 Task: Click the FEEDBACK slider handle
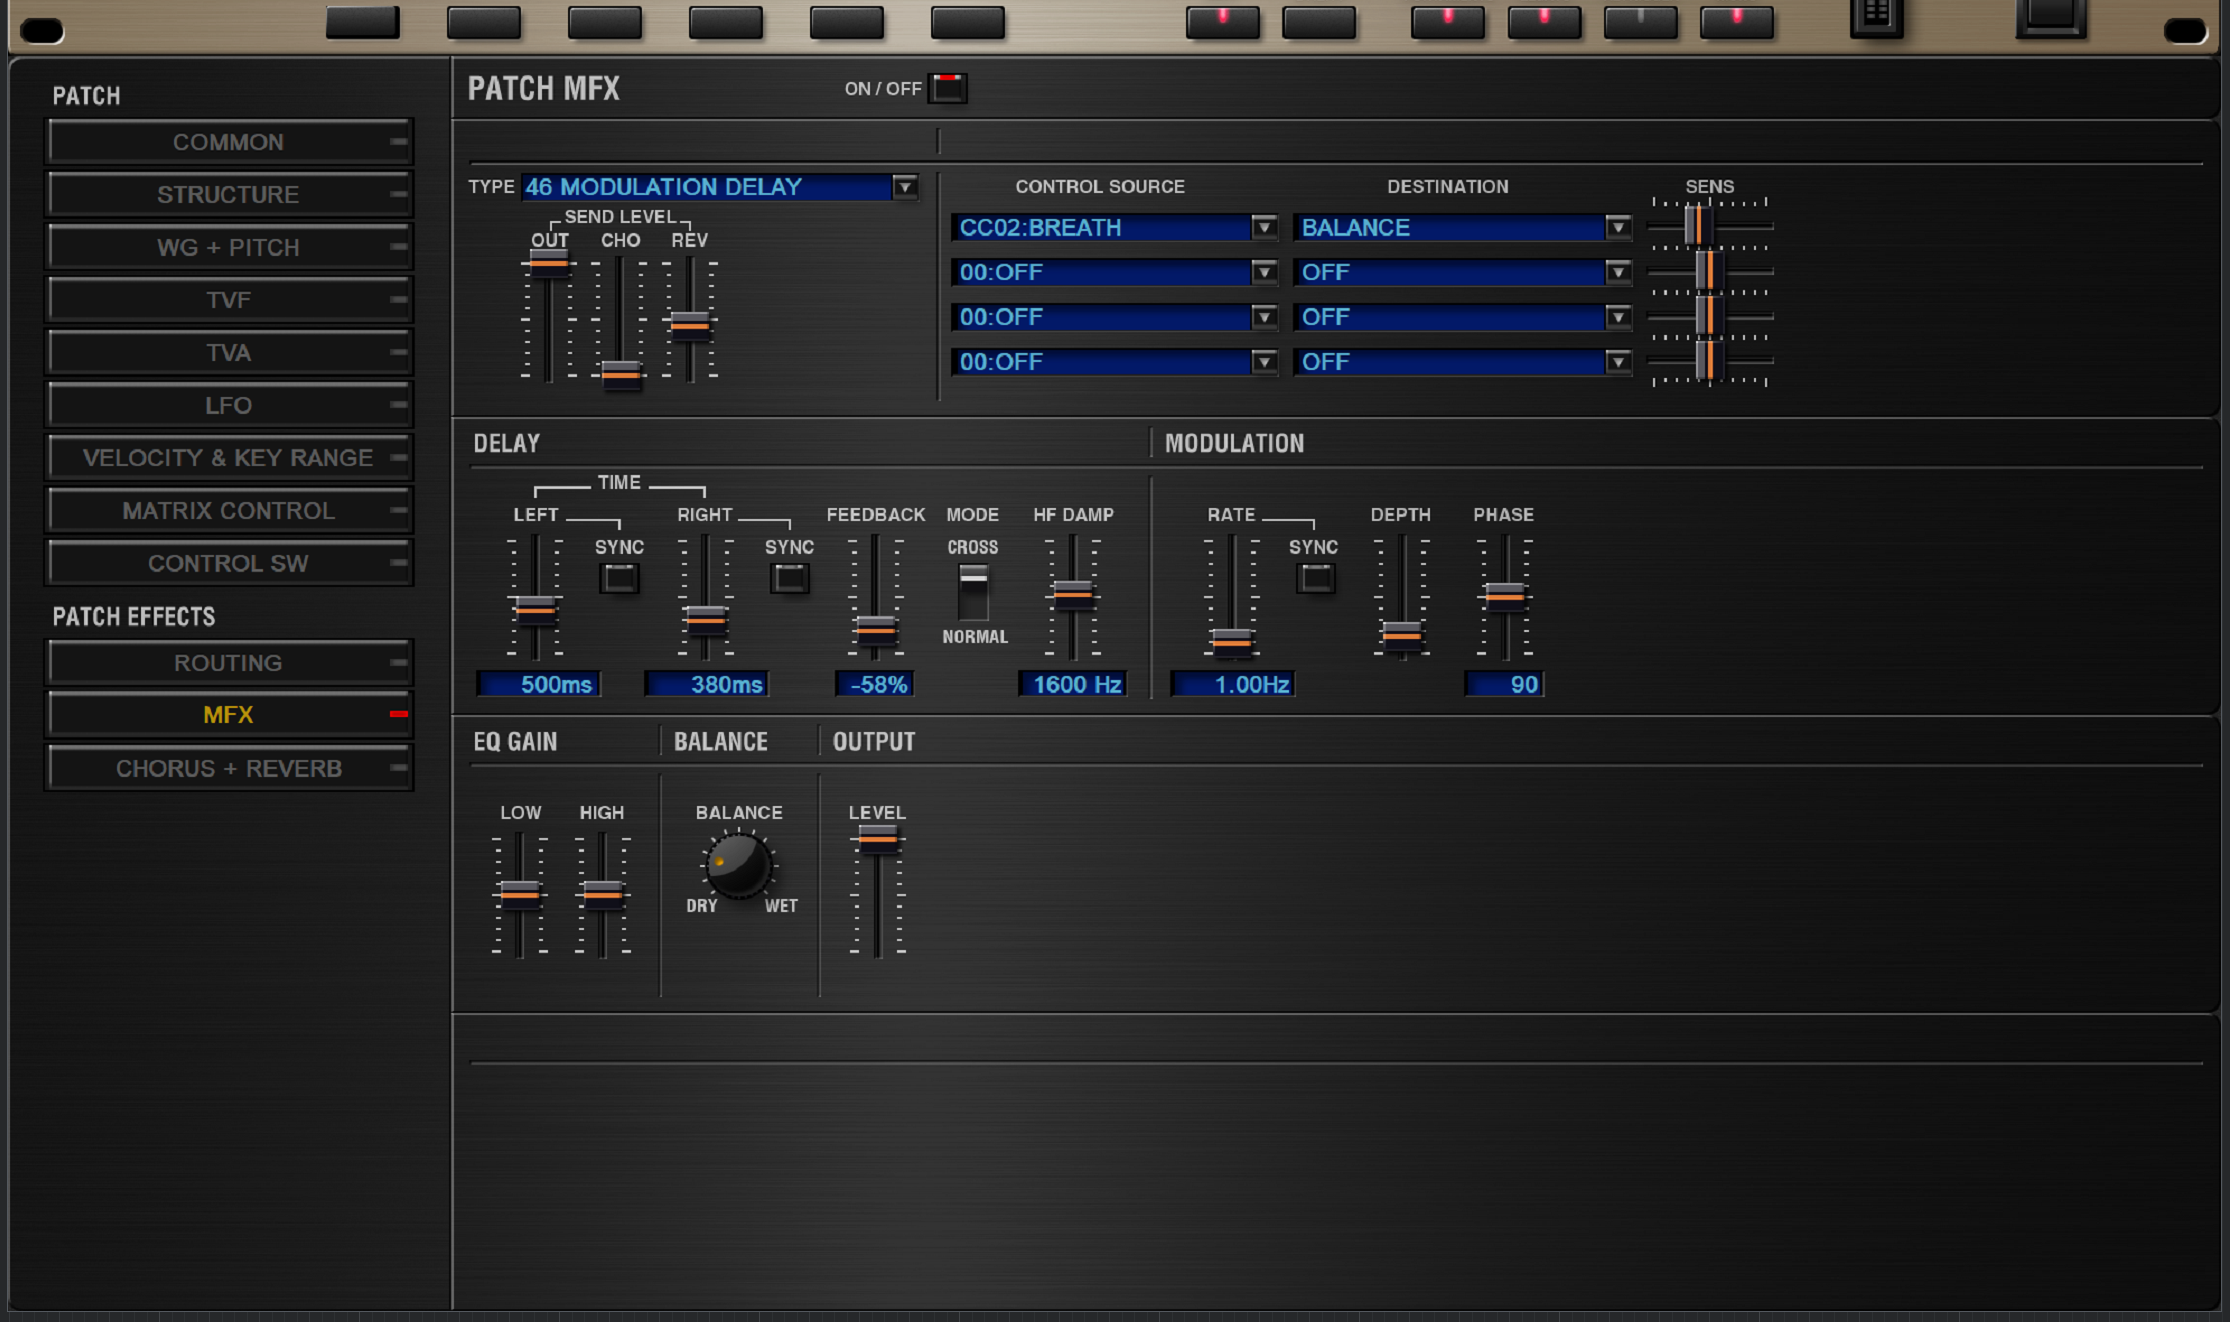tap(876, 630)
